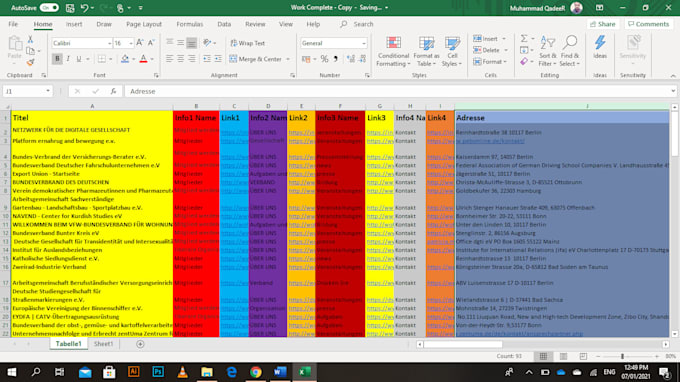The width and height of the screenshot is (680, 382).
Task: Open Format as Table gallery
Action: (426, 52)
